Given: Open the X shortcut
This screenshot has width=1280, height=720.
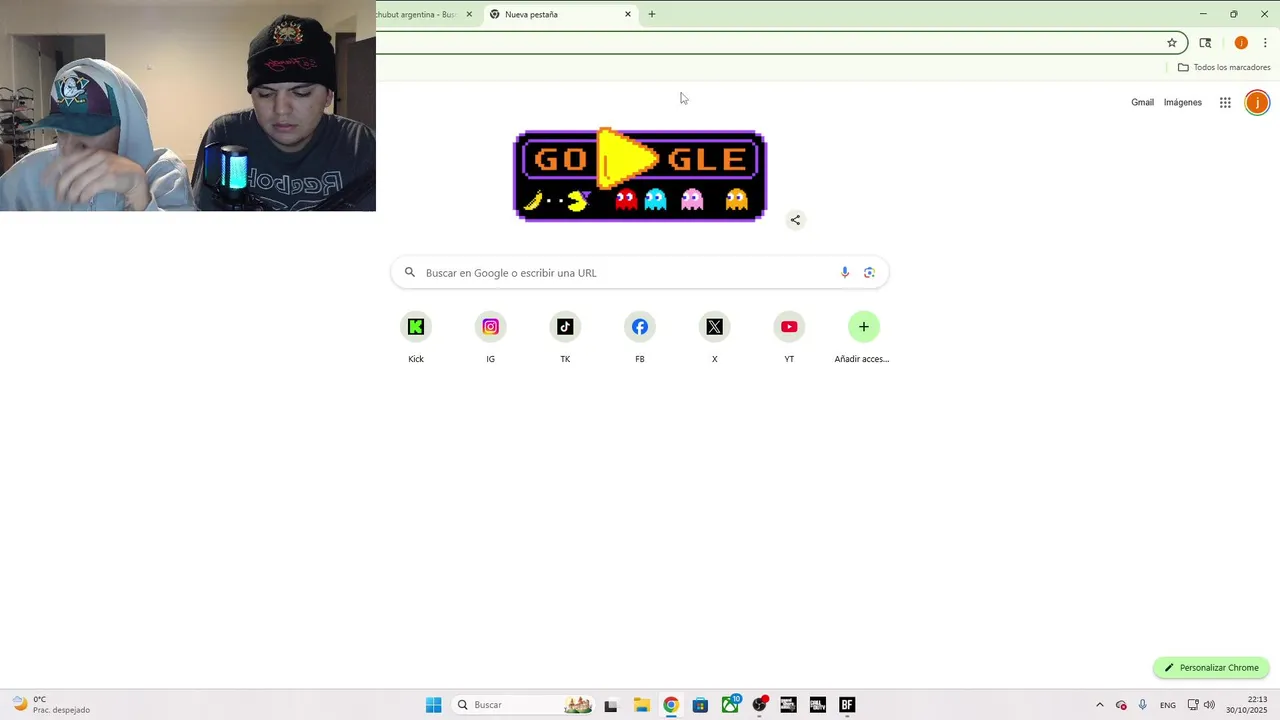Looking at the screenshot, I should 714,327.
